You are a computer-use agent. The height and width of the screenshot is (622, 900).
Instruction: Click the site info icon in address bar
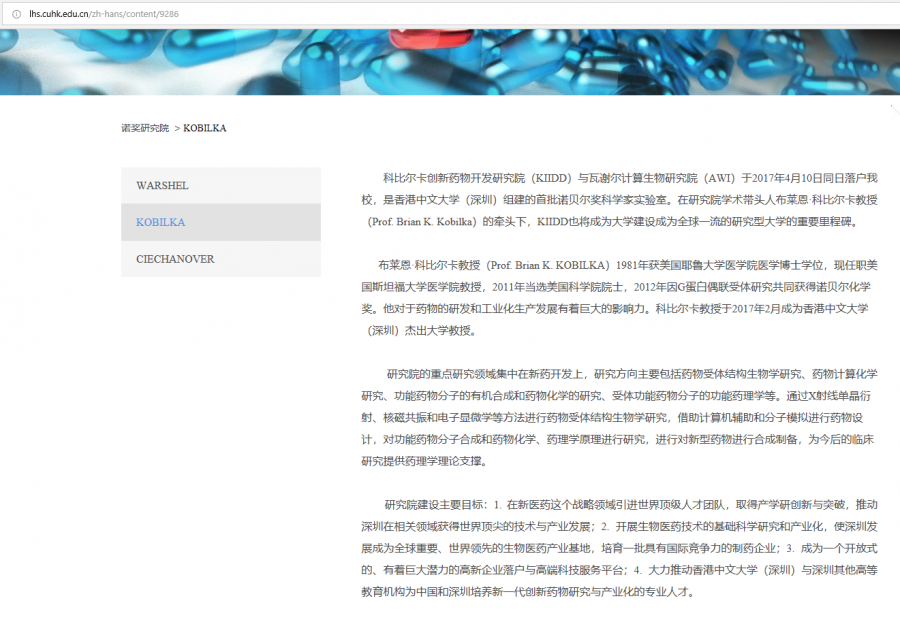(x=17, y=14)
